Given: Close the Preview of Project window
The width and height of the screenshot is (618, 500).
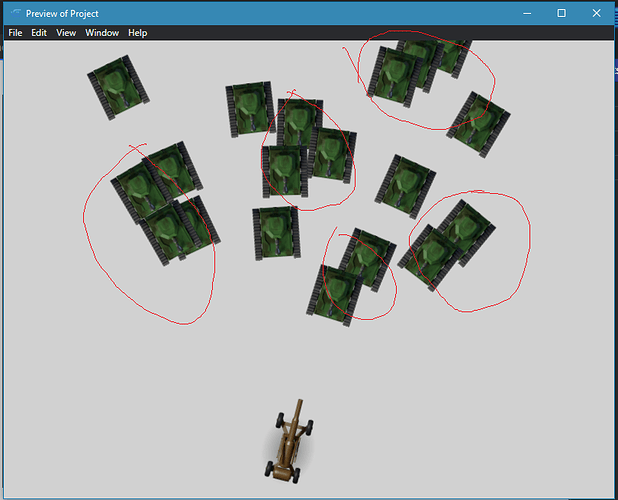Looking at the screenshot, I should 596,13.
